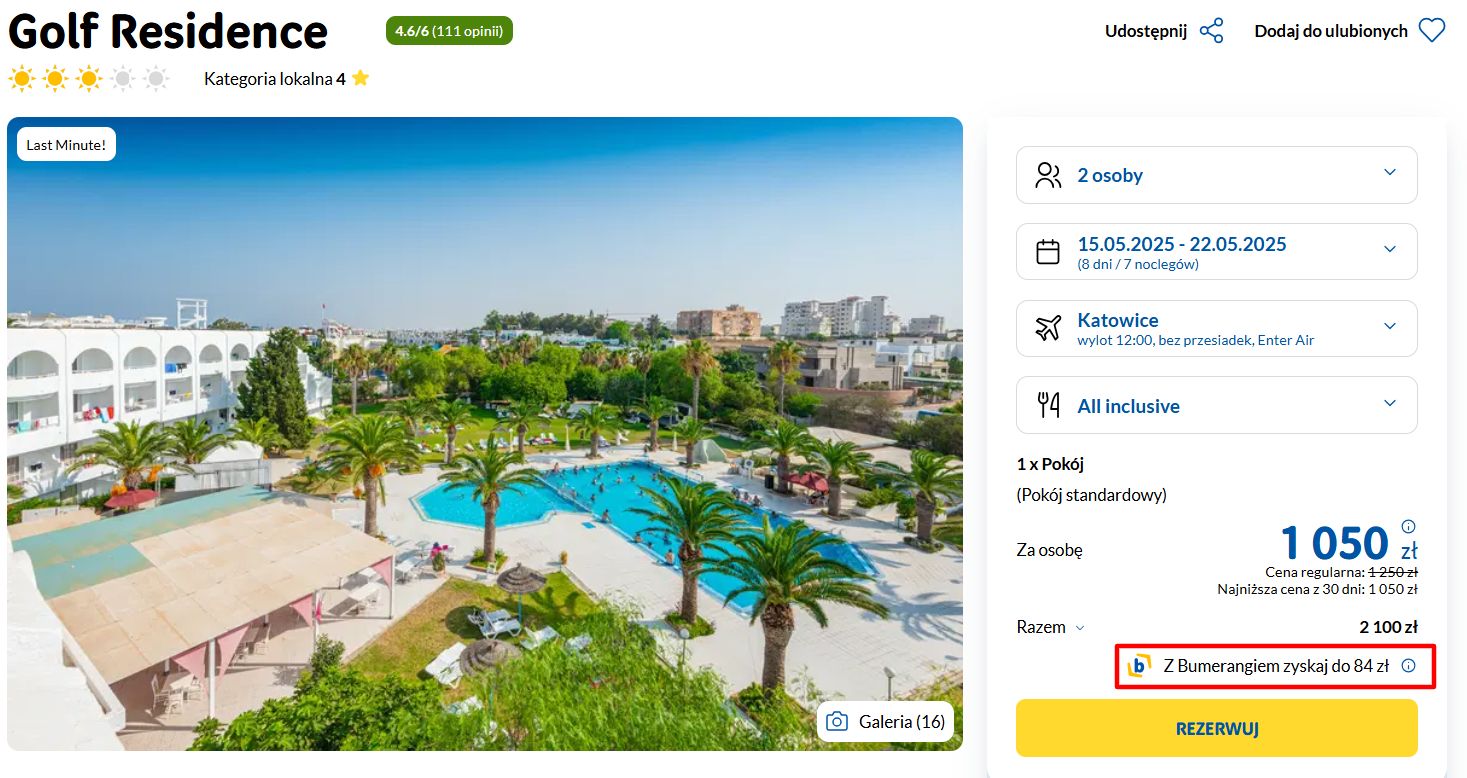Click the yellow REZERWUJ button
Viewport: 1467px width, 778px height.
click(1217, 728)
